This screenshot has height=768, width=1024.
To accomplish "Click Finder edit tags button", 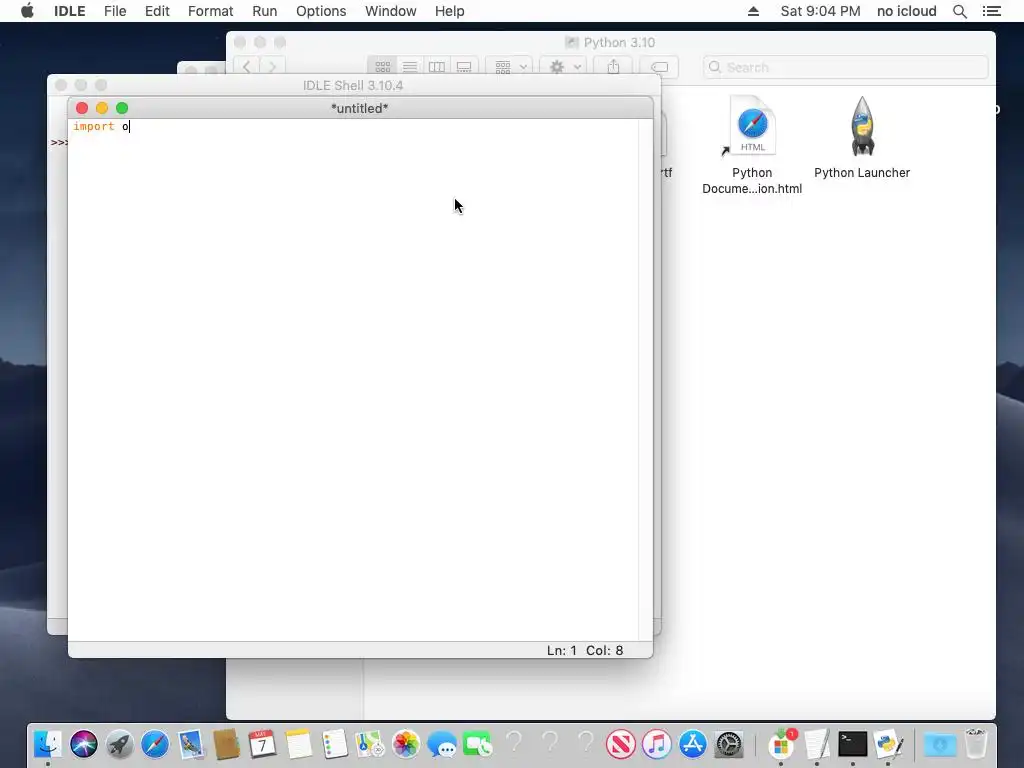I will click(x=660, y=67).
